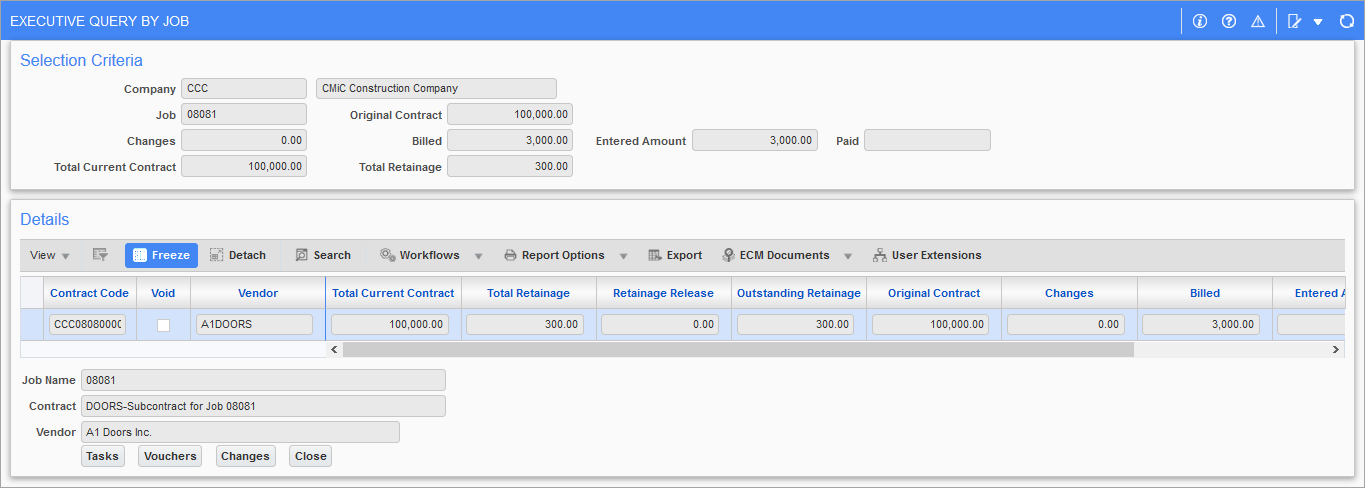The image size is (1365, 488).
Task: Expand the Workflows dropdown arrow
Action: point(478,256)
